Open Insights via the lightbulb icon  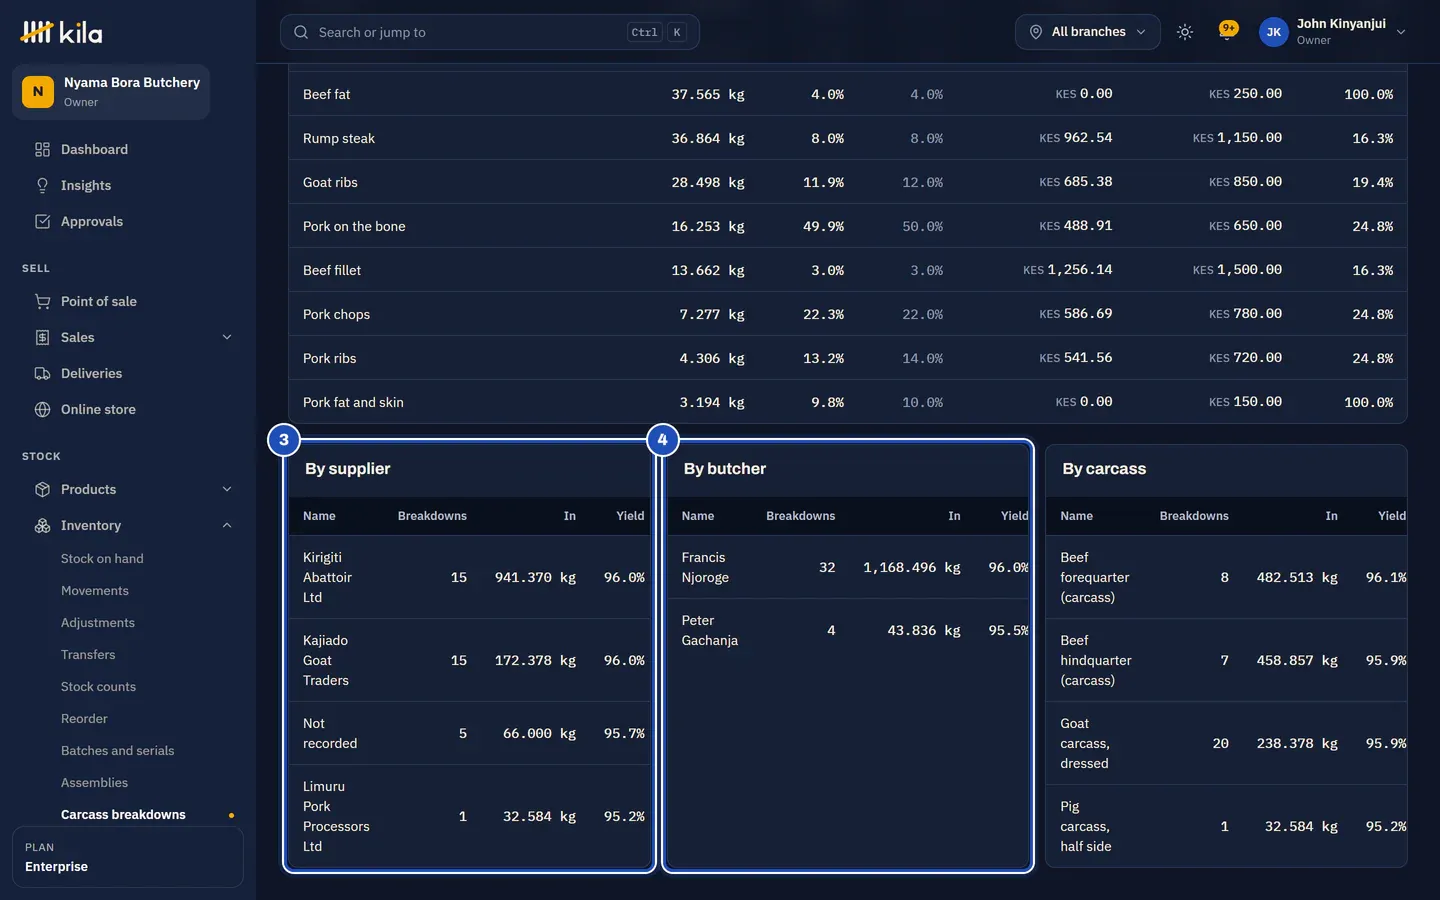42,185
